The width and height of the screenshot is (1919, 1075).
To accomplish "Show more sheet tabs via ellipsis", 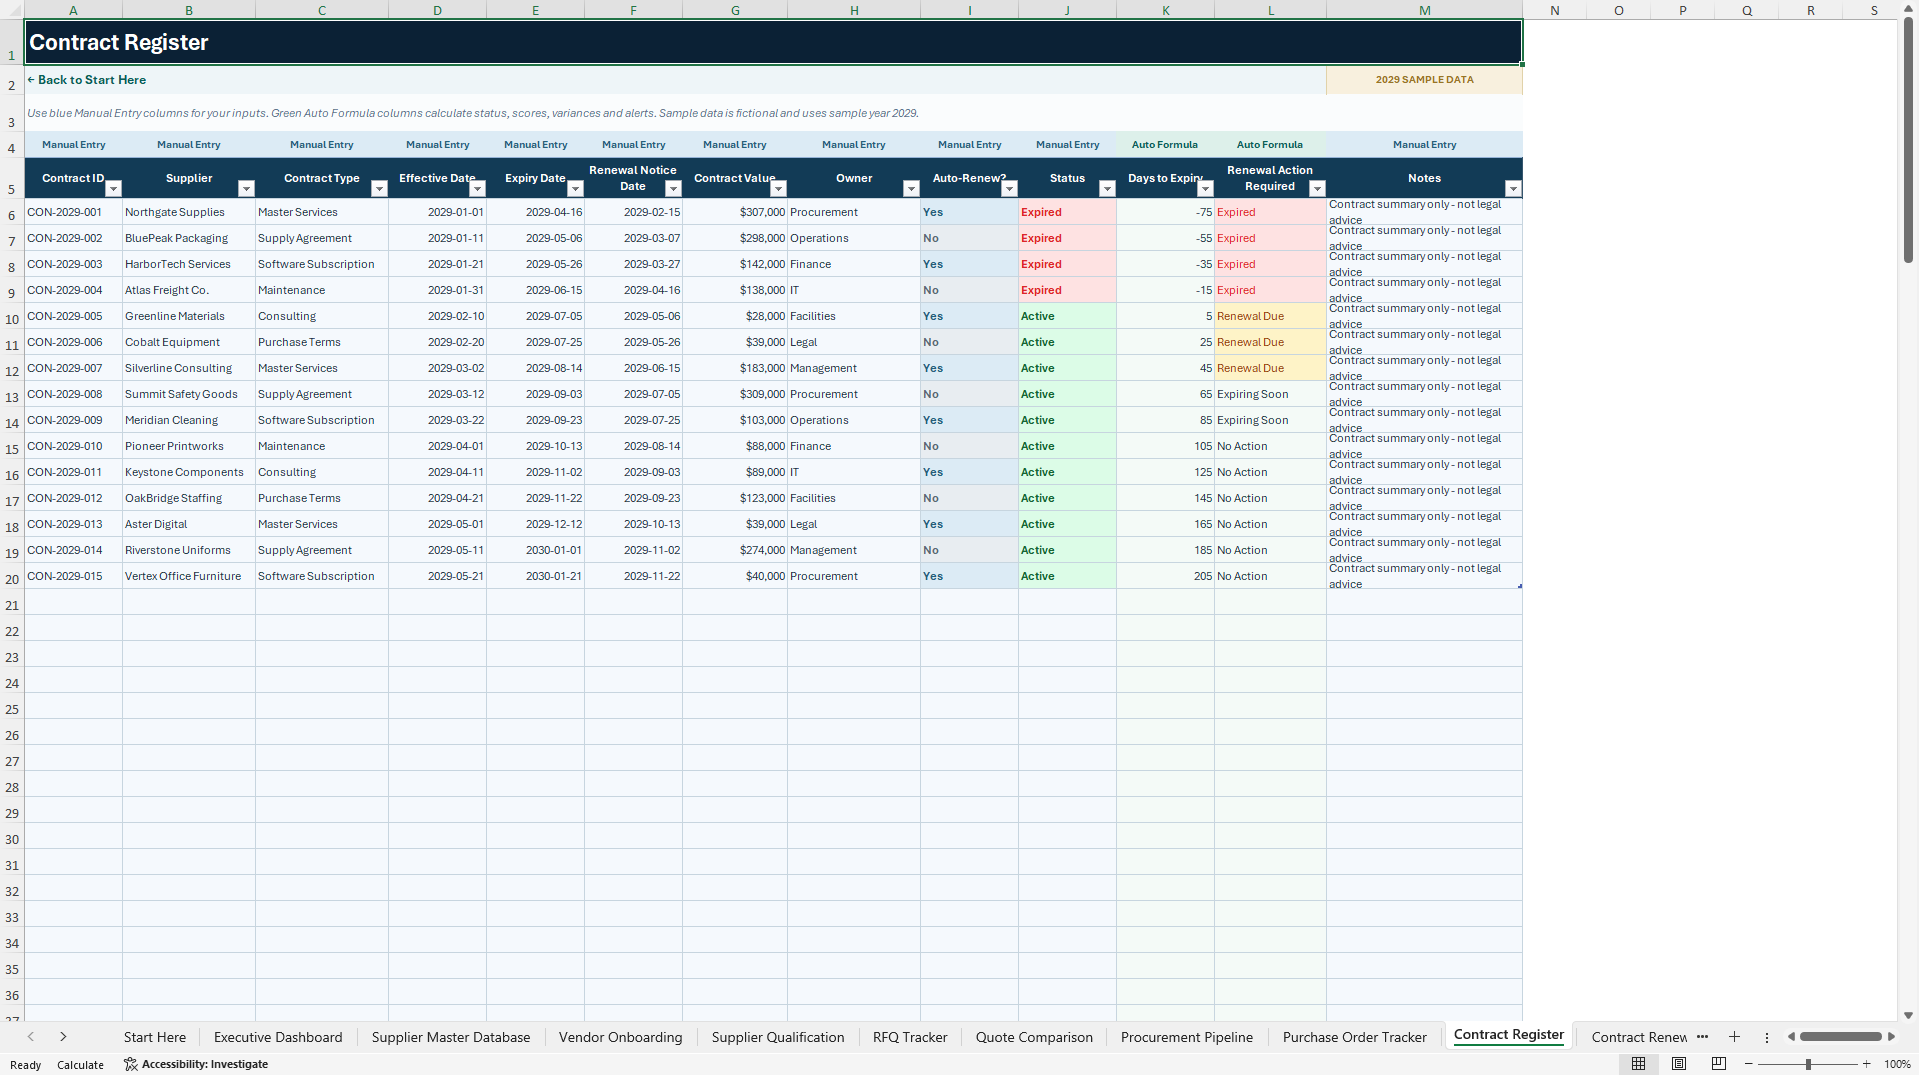I will pyautogui.click(x=1703, y=1037).
